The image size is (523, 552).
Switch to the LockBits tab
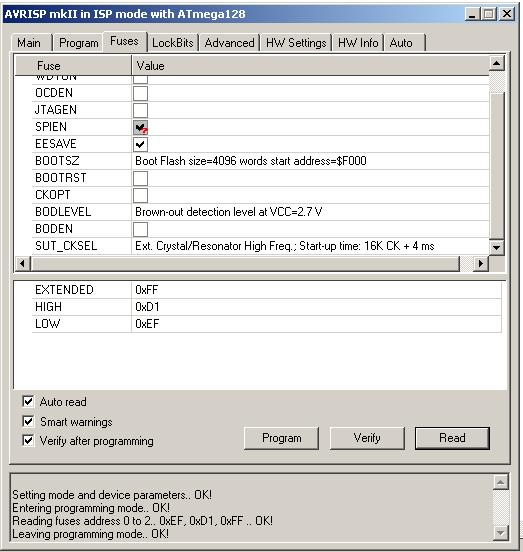pos(172,43)
